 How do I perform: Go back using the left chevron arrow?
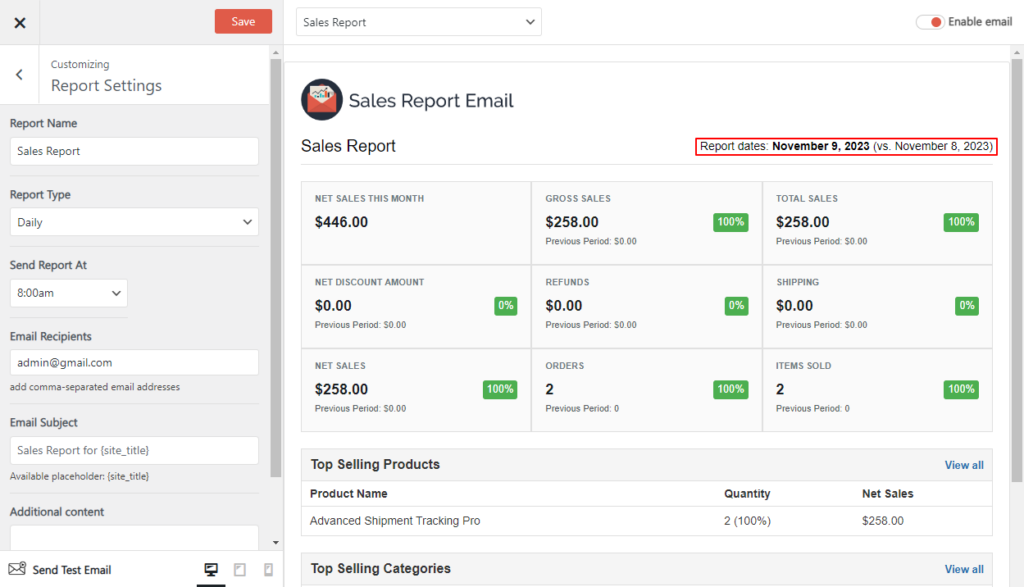pos(19,75)
